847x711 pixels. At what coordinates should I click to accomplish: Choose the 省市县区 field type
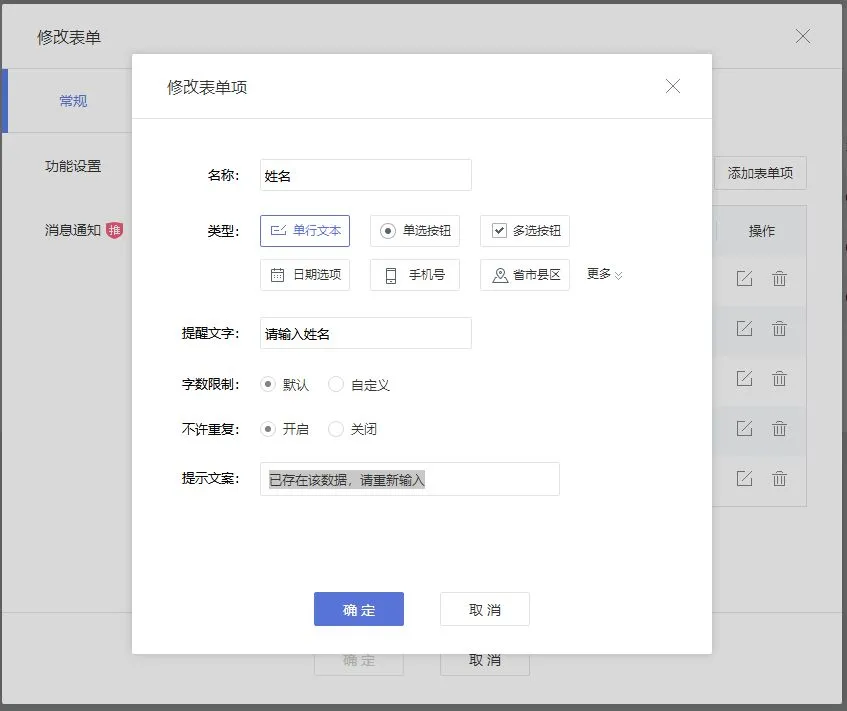[x=525, y=275]
